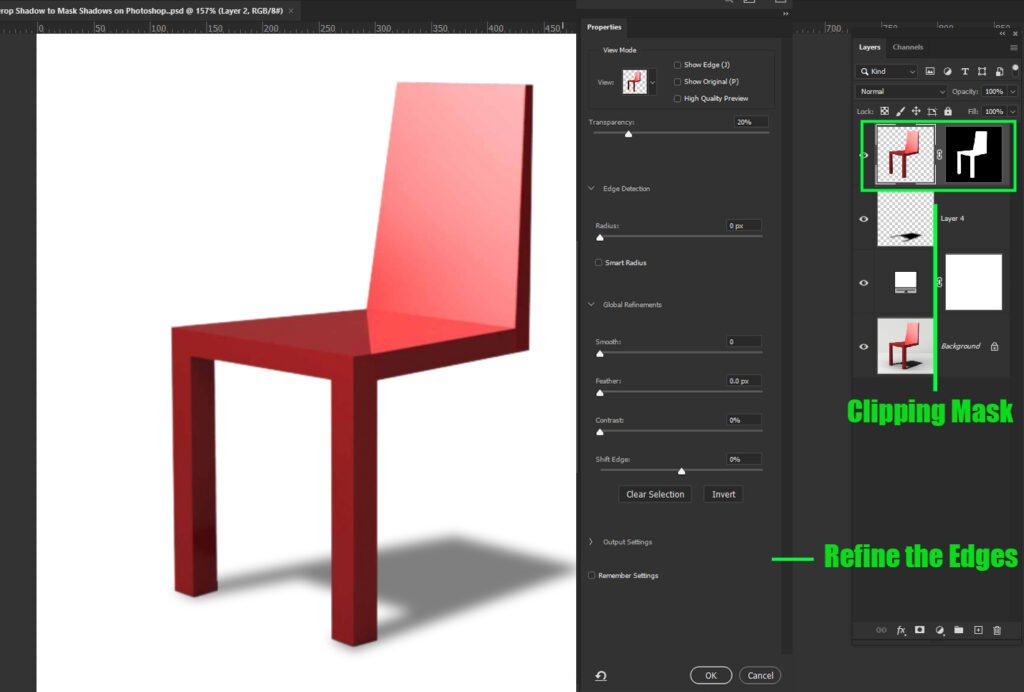This screenshot has width=1024, height=692.
Task: Open the Create new fill or adjustment layer icon
Action: (x=938, y=630)
